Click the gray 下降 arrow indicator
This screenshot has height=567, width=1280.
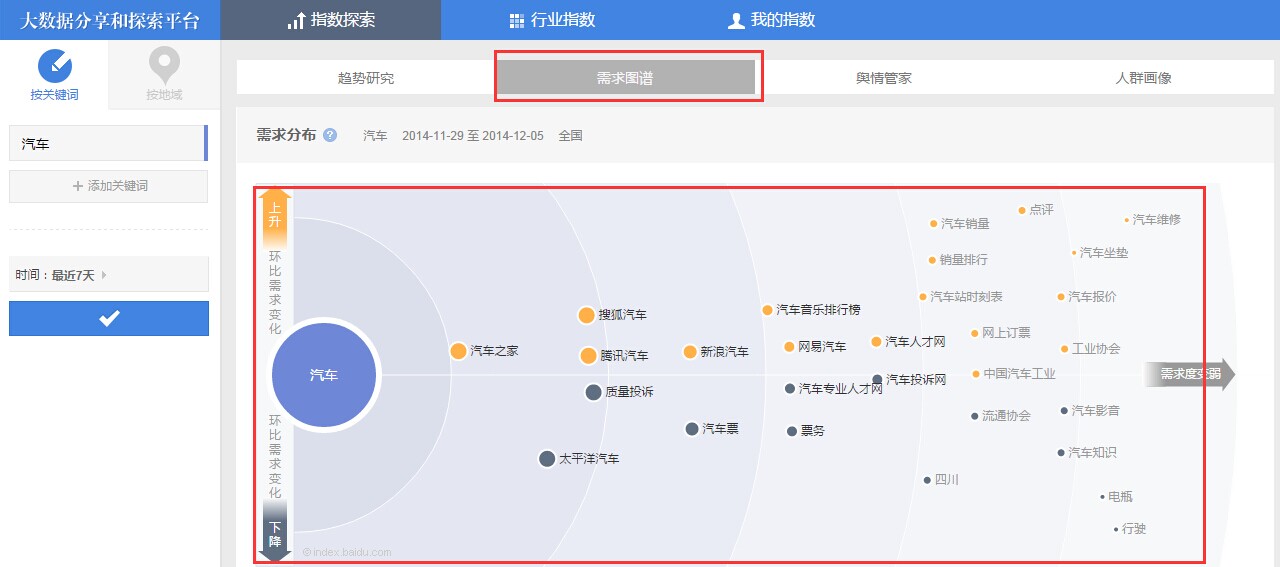coord(275,529)
